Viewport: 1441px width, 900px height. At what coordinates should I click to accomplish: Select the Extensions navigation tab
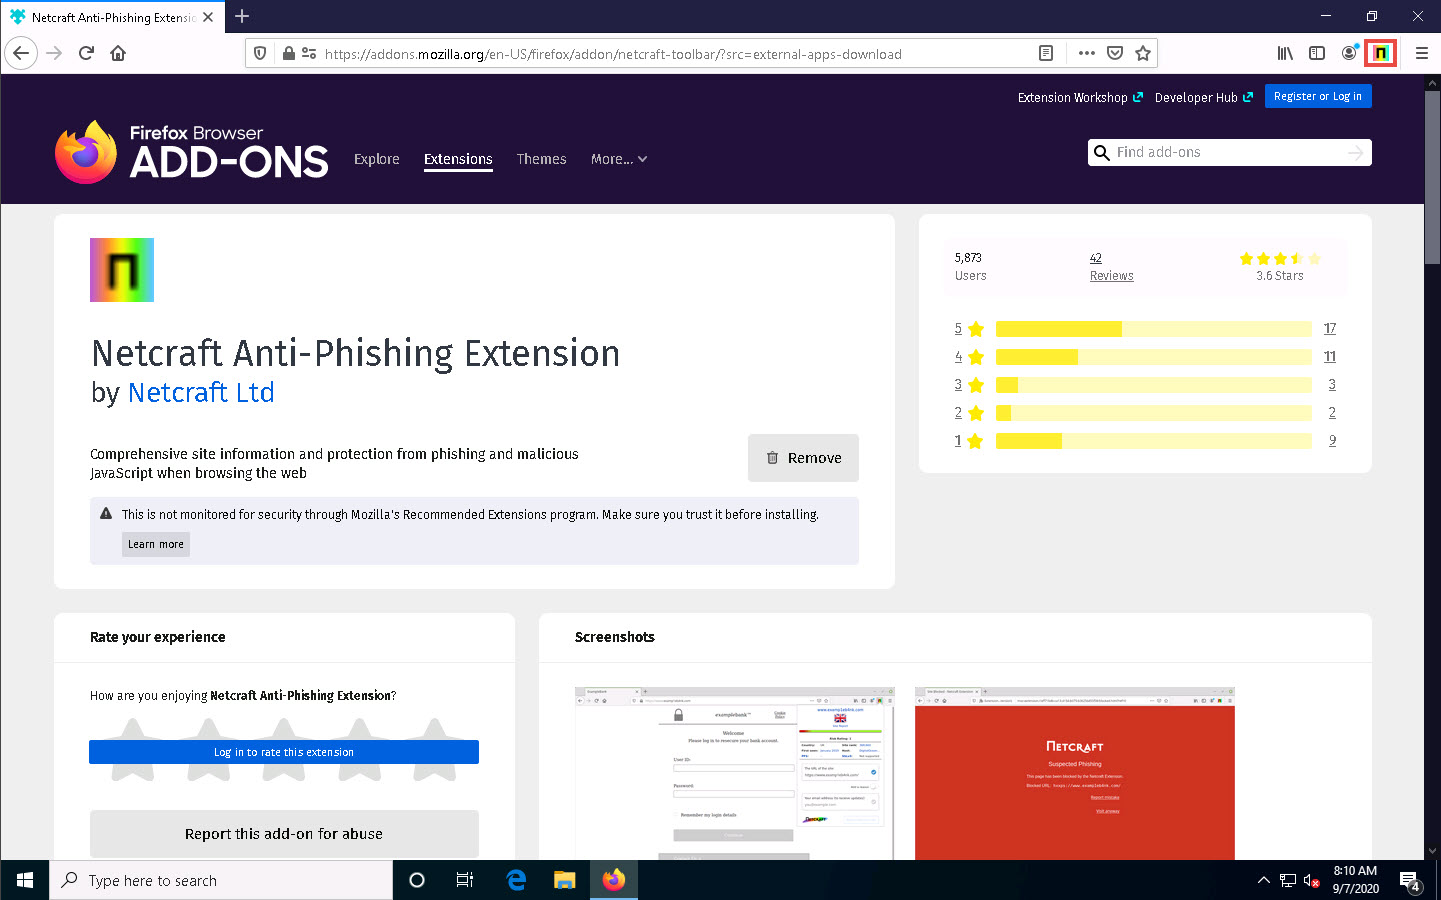click(x=458, y=159)
